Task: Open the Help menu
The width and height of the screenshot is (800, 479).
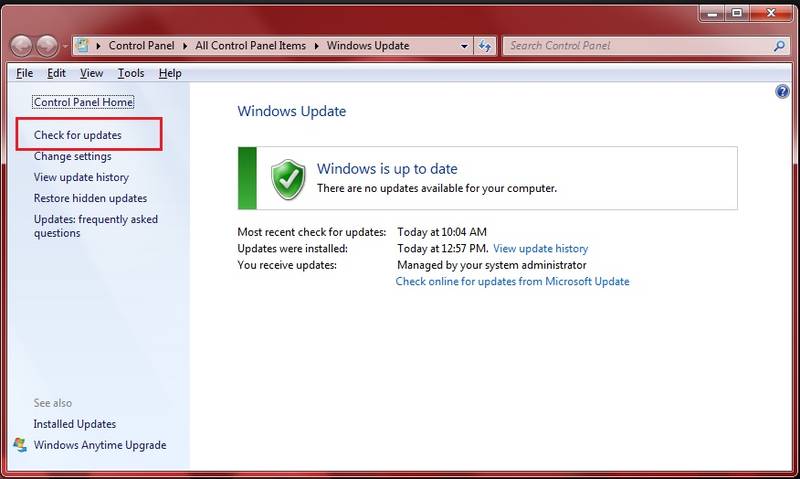Action: (170, 73)
